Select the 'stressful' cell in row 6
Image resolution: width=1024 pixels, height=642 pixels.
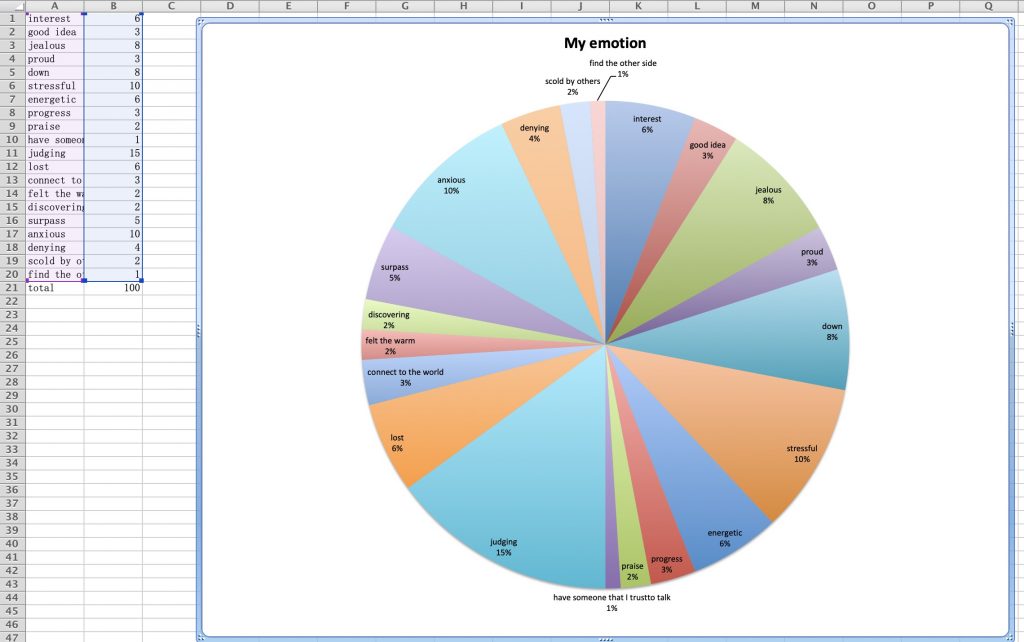pos(54,86)
